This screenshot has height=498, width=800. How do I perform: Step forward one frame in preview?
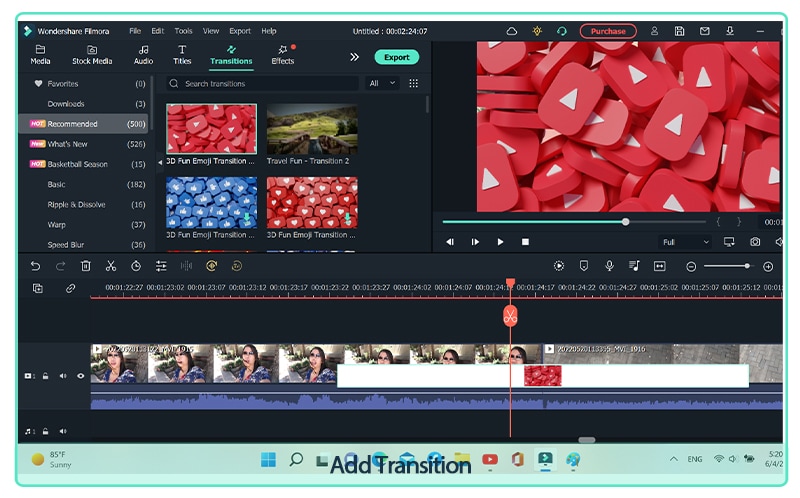pyautogui.click(x=475, y=242)
